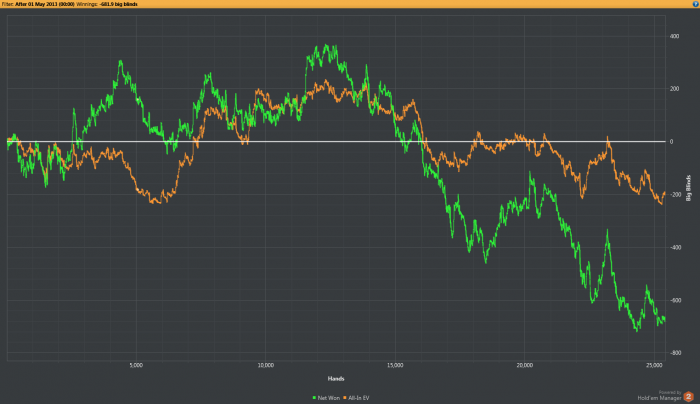Click the -600 big blinds axis label

(674, 300)
